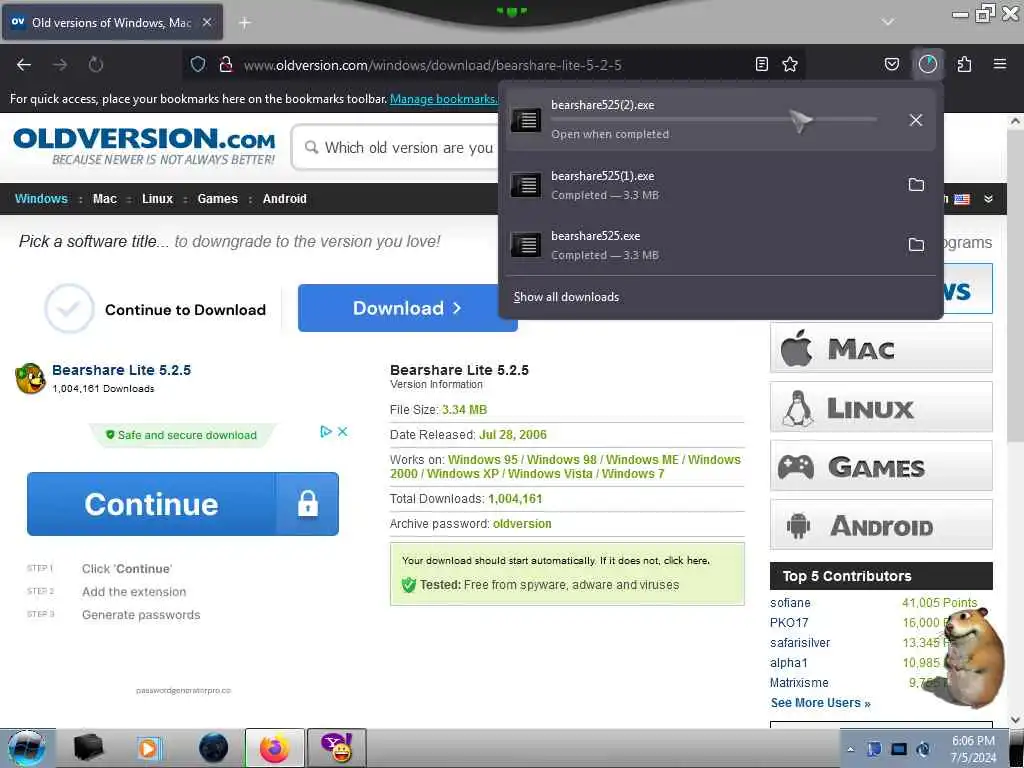
Task: Toggle reader view icon in address bar
Action: pyautogui.click(x=761, y=64)
